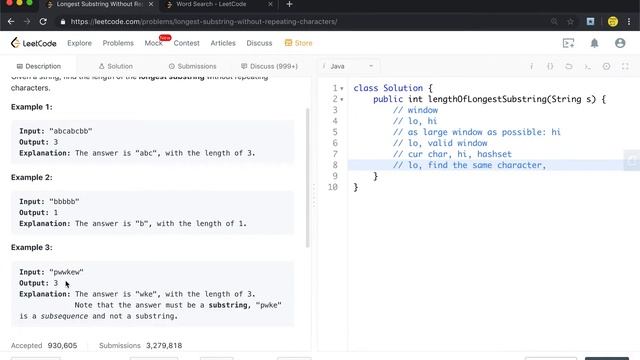This screenshot has width=640, height=360.
Task: Open the Solution tab
Action: click(116, 66)
